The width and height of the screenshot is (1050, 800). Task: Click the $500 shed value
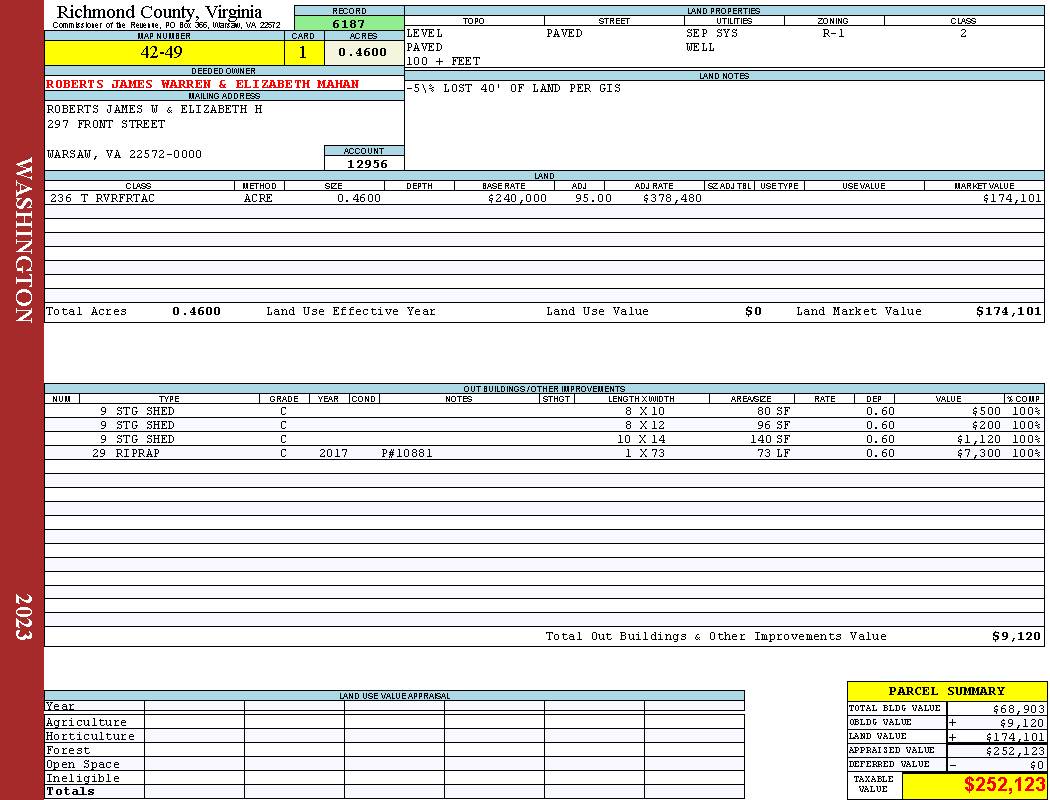point(986,412)
